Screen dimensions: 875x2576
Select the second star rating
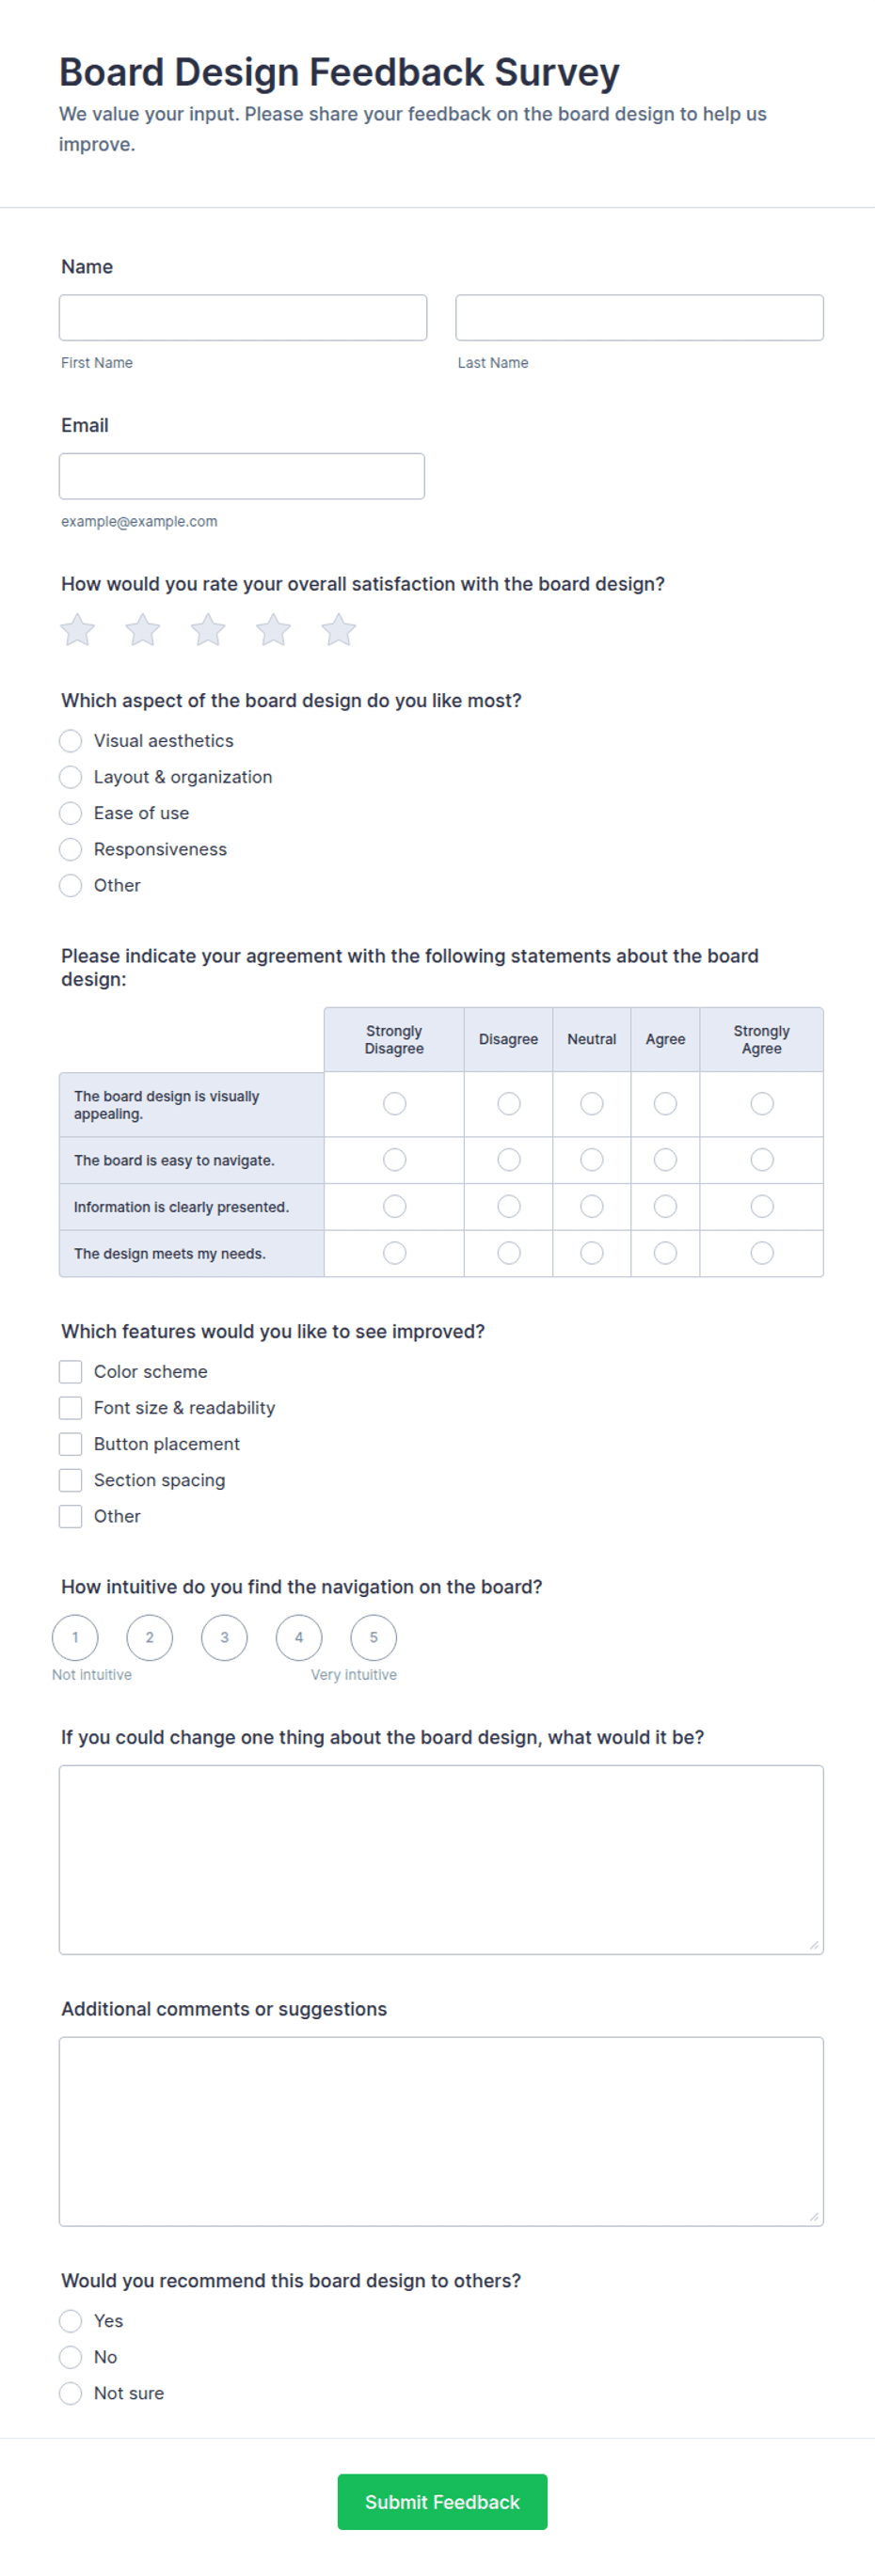pos(142,630)
